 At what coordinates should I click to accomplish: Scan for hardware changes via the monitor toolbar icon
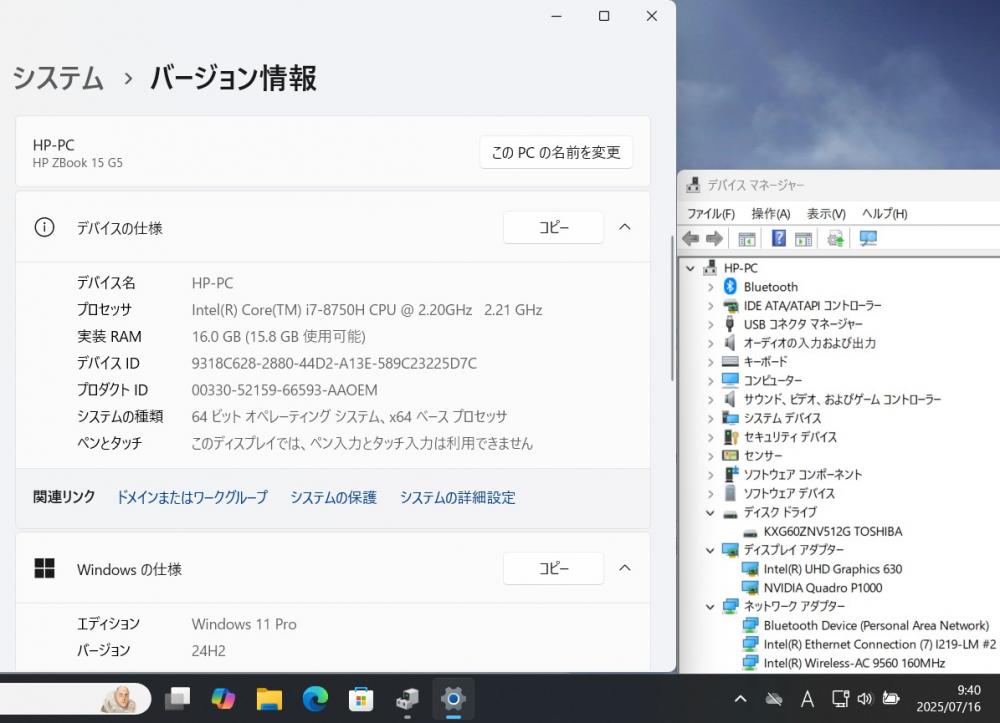(868, 238)
